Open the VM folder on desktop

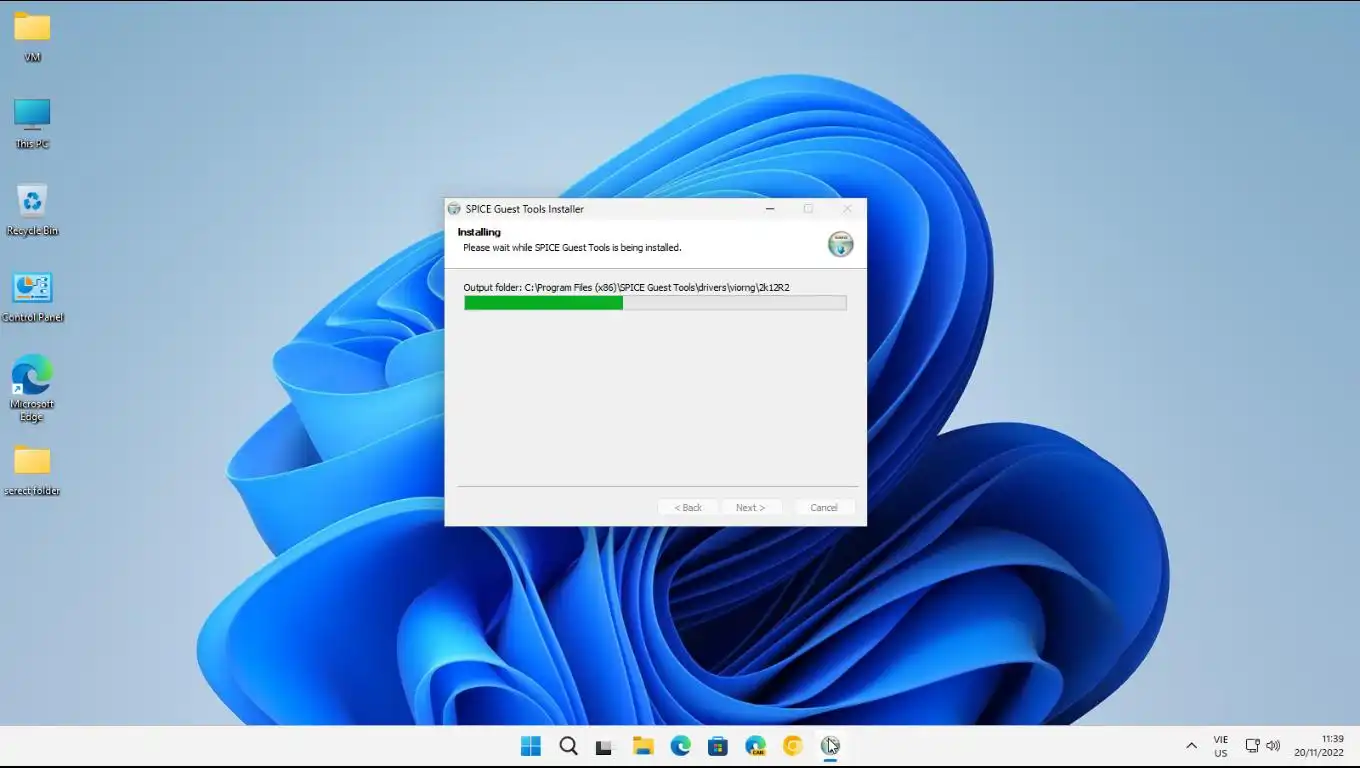[x=32, y=37]
